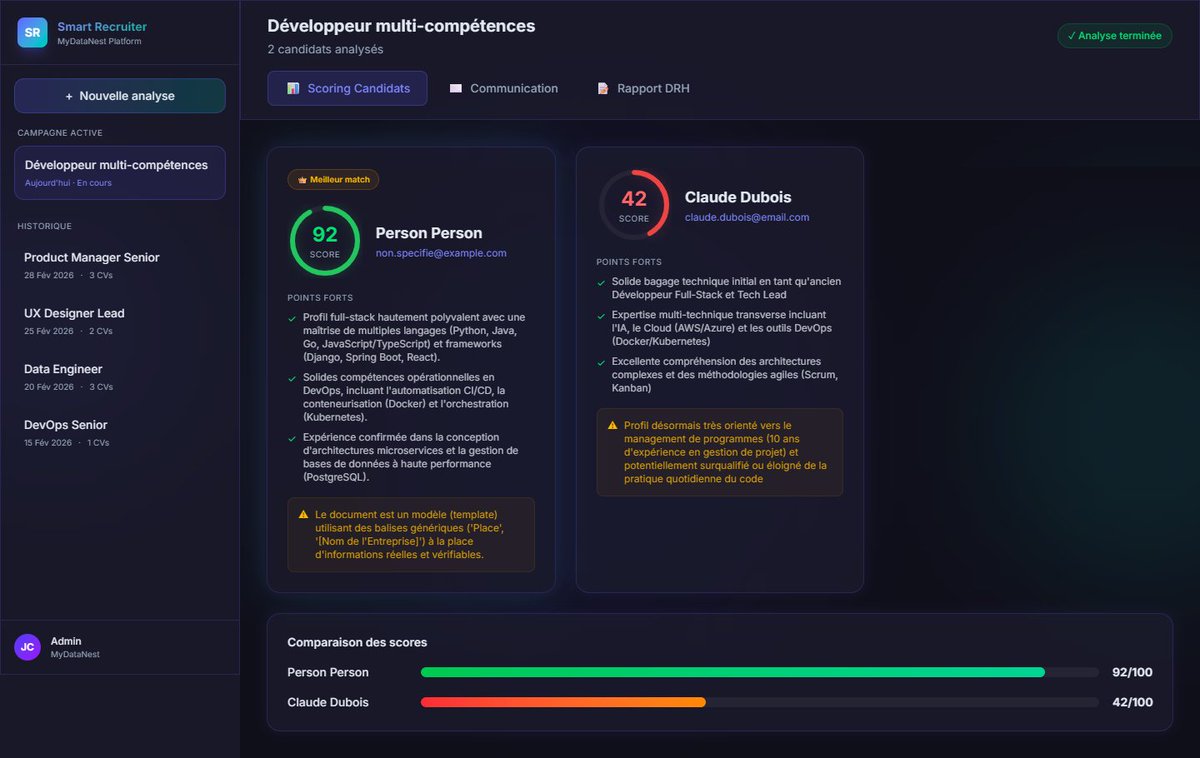Click the Admin MyDataNest profile area
Image resolution: width=1200 pixels, height=758 pixels.
tap(120, 647)
